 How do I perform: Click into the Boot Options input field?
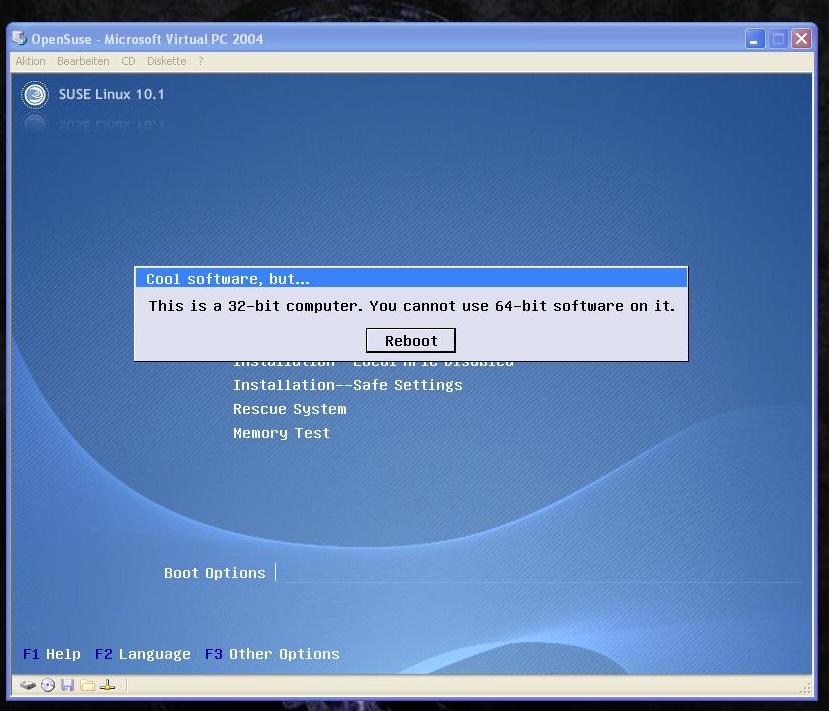pos(538,573)
